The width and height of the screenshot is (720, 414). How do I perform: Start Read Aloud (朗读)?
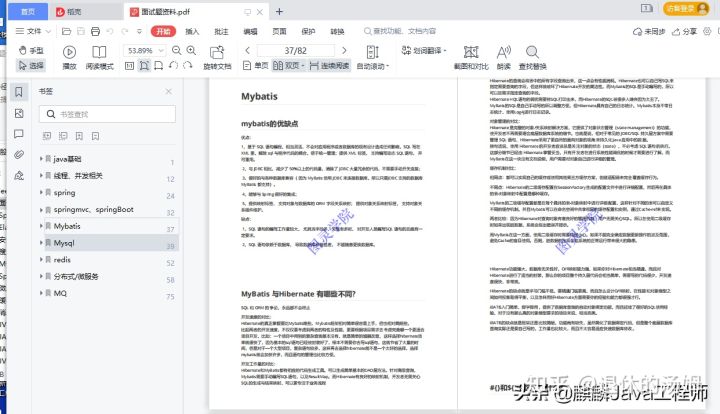[x=504, y=58]
